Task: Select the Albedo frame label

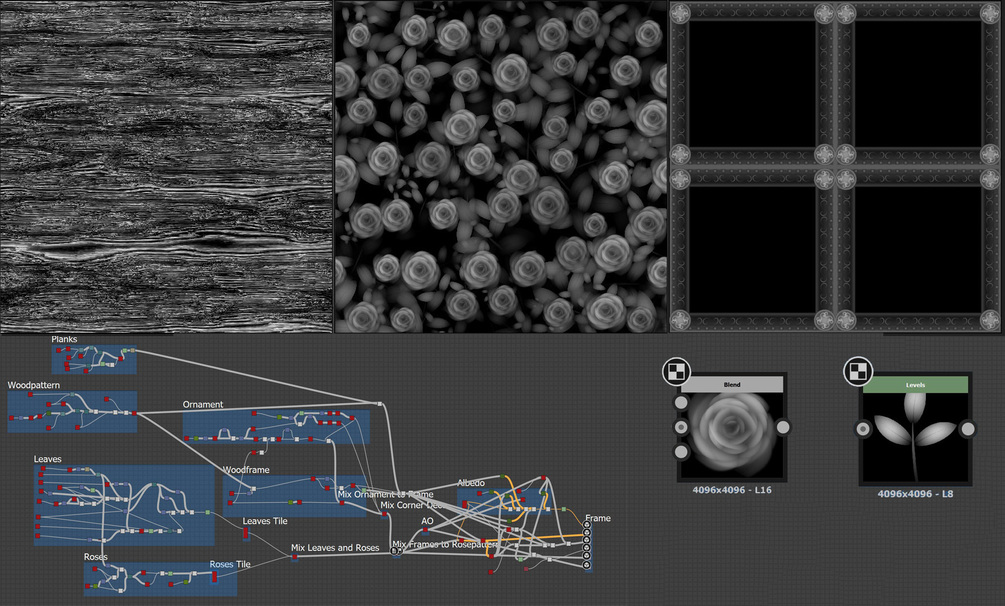Action: click(x=471, y=483)
